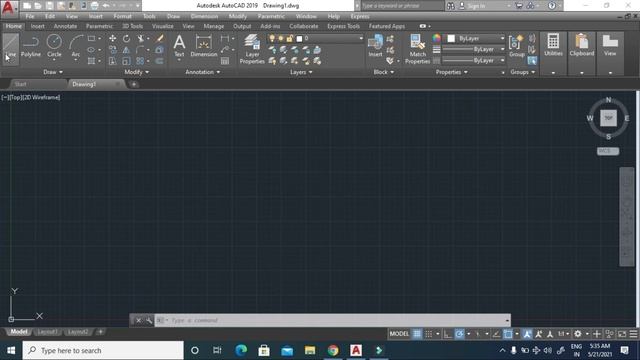Click the Plot print icon in quick access
Screen dimensions: 640x360
(94, 6)
